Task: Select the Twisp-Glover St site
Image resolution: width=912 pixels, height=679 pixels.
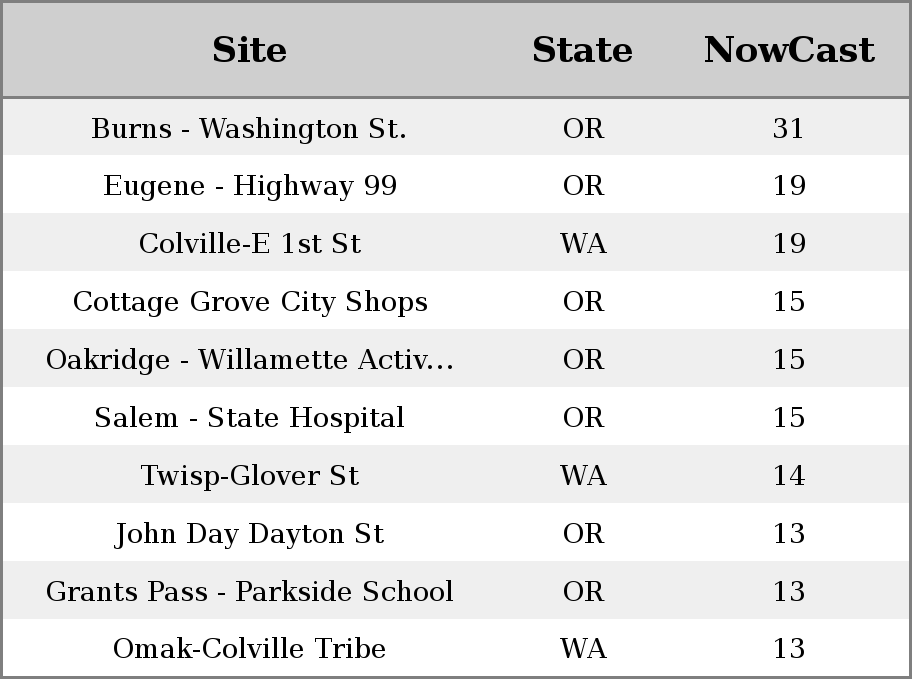Action: pyautogui.click(x=250, y=476)
